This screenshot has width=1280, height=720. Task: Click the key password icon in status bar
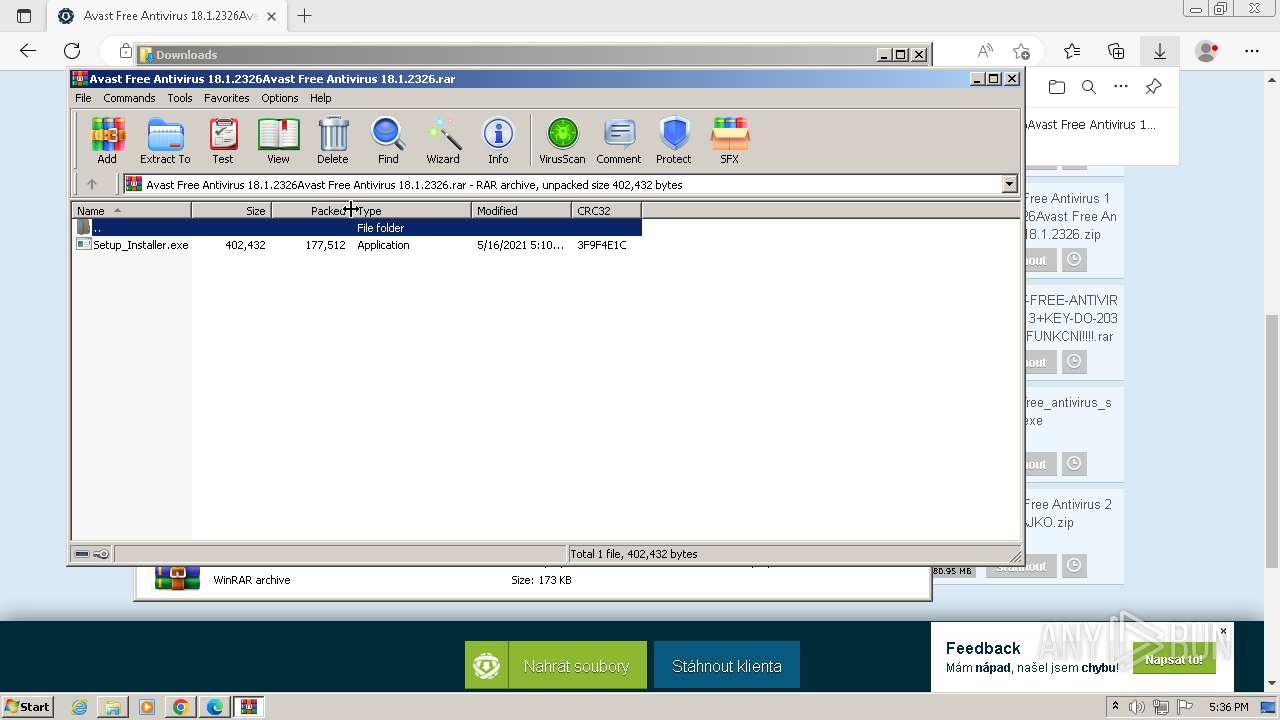[x=101, y=554]
